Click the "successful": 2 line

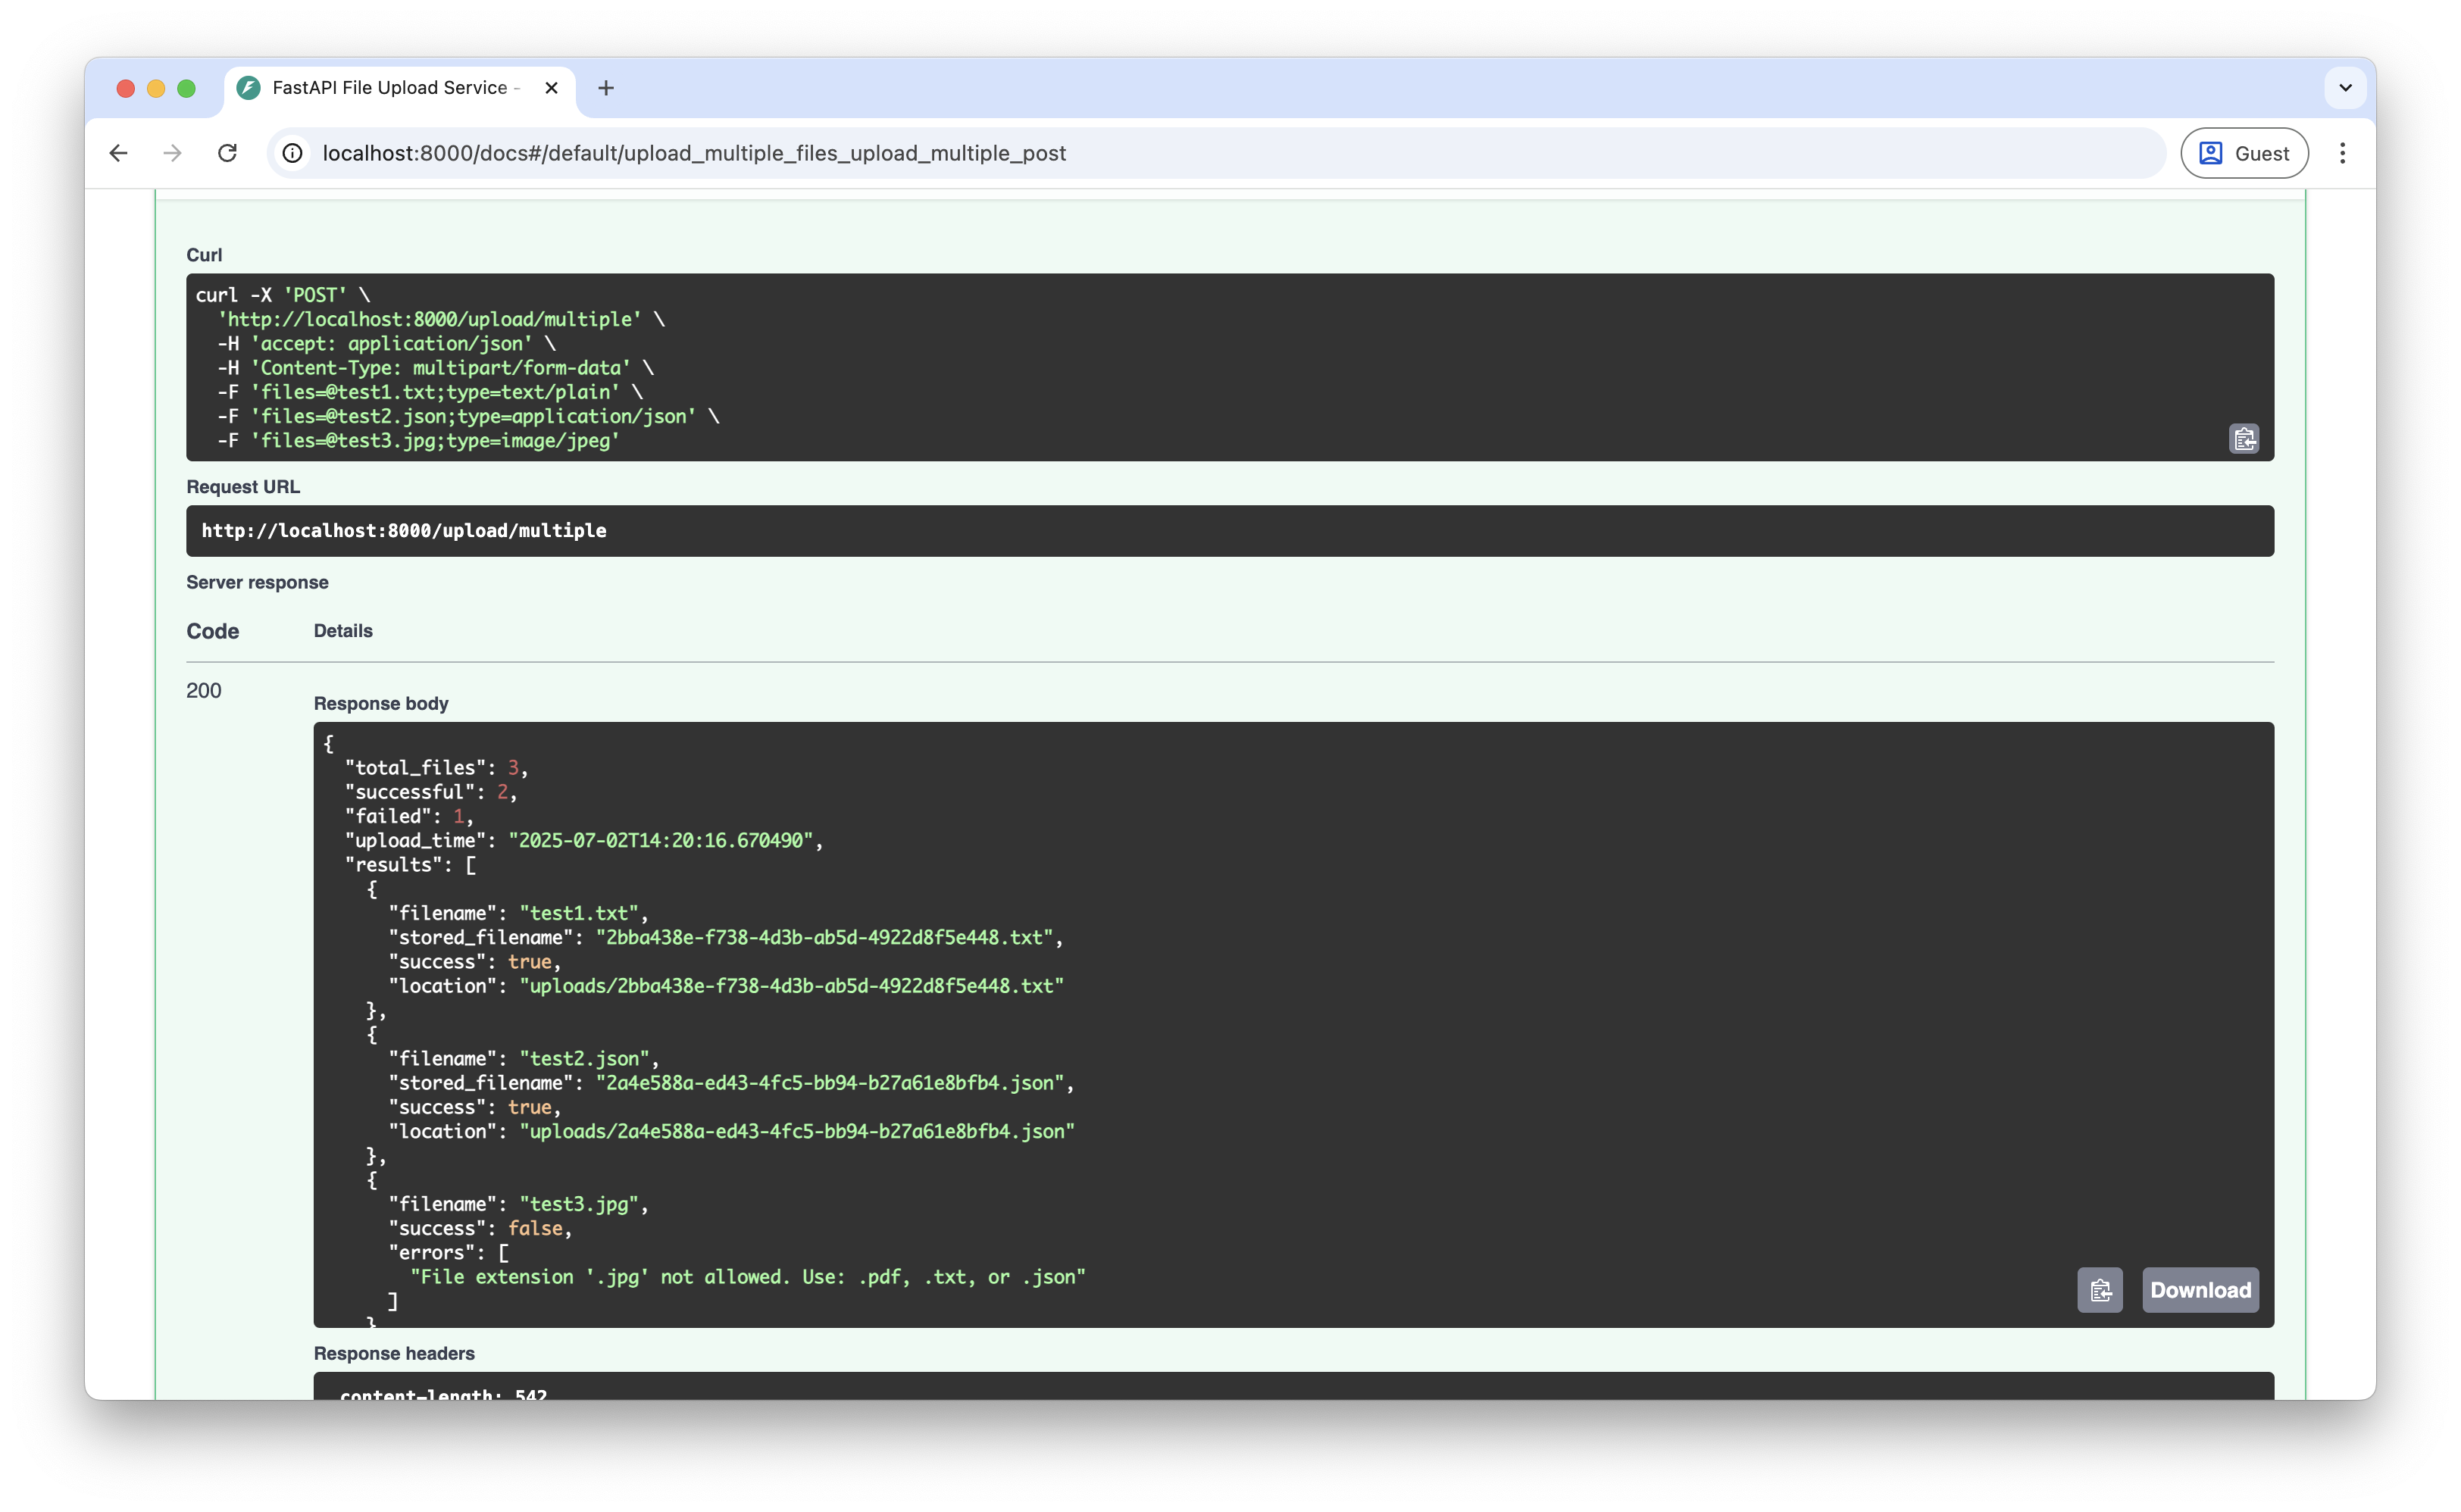[x=431, y=792]
